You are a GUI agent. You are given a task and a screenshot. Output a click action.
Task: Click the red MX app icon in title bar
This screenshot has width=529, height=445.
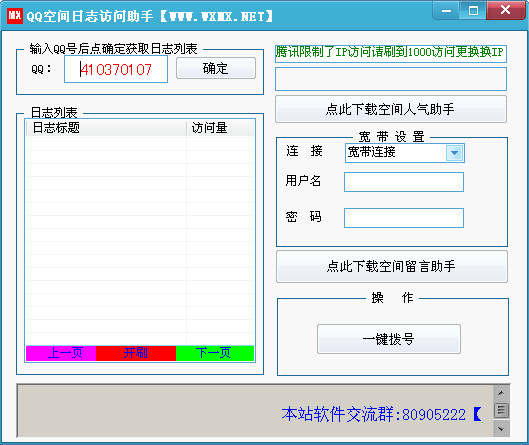pos(15,16)
